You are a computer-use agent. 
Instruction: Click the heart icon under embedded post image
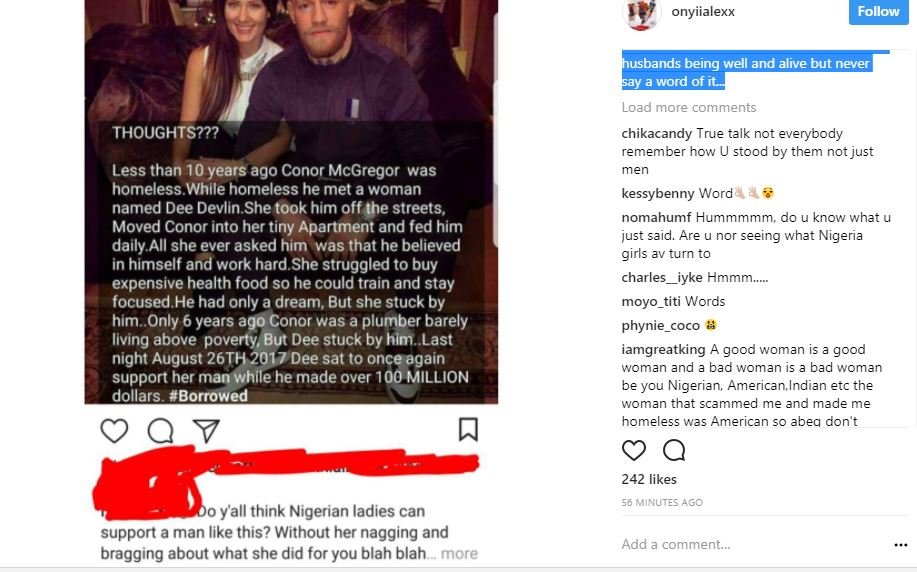[x=115, y=430]
